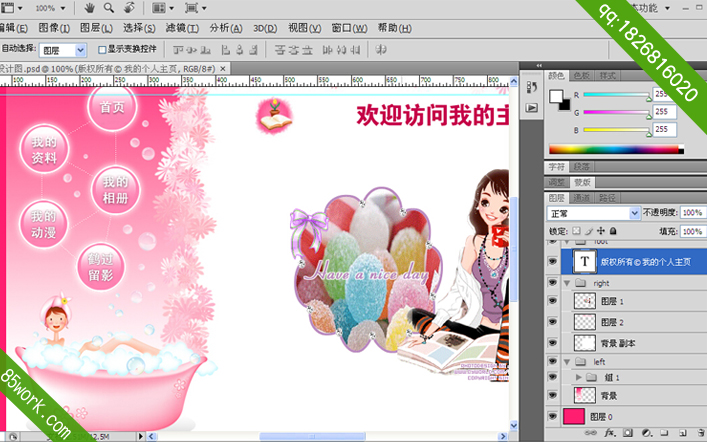Screen dimensions: 707x442
Task: Click the foreground color white swatch
Action: (556, 96)
